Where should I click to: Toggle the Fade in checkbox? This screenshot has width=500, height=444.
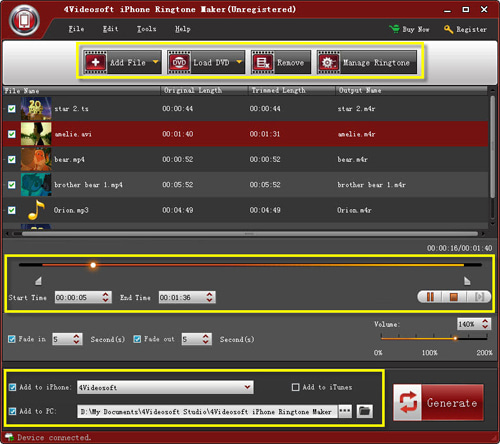[x=12, y=339]
